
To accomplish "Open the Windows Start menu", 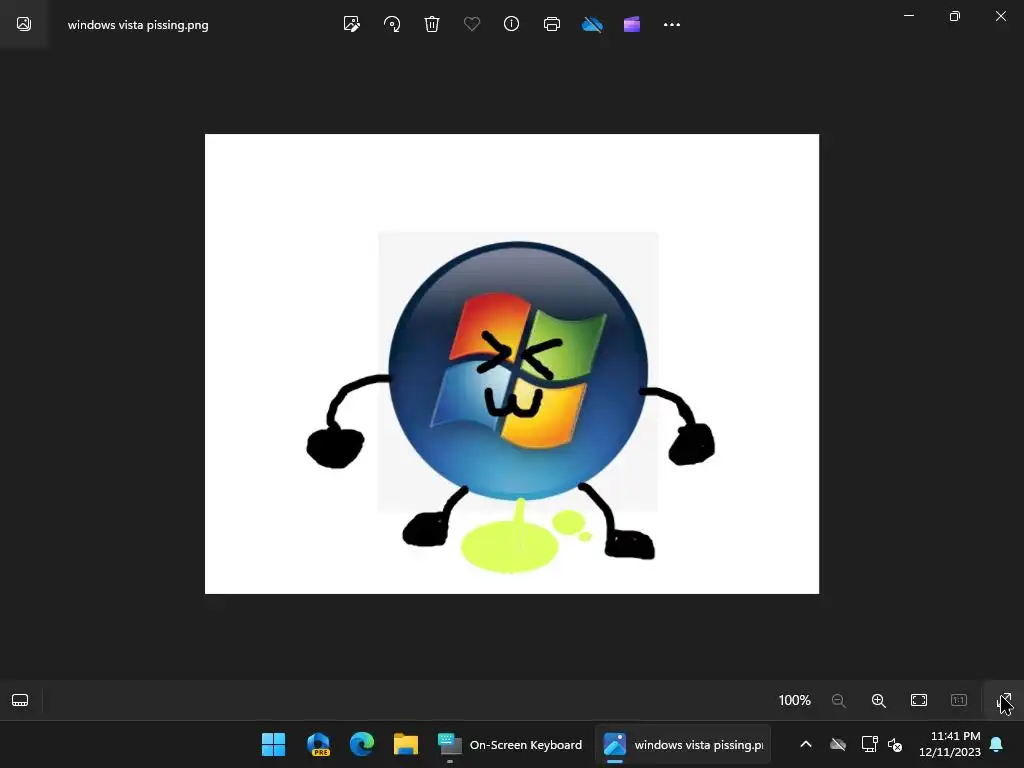I will (273, 744).
